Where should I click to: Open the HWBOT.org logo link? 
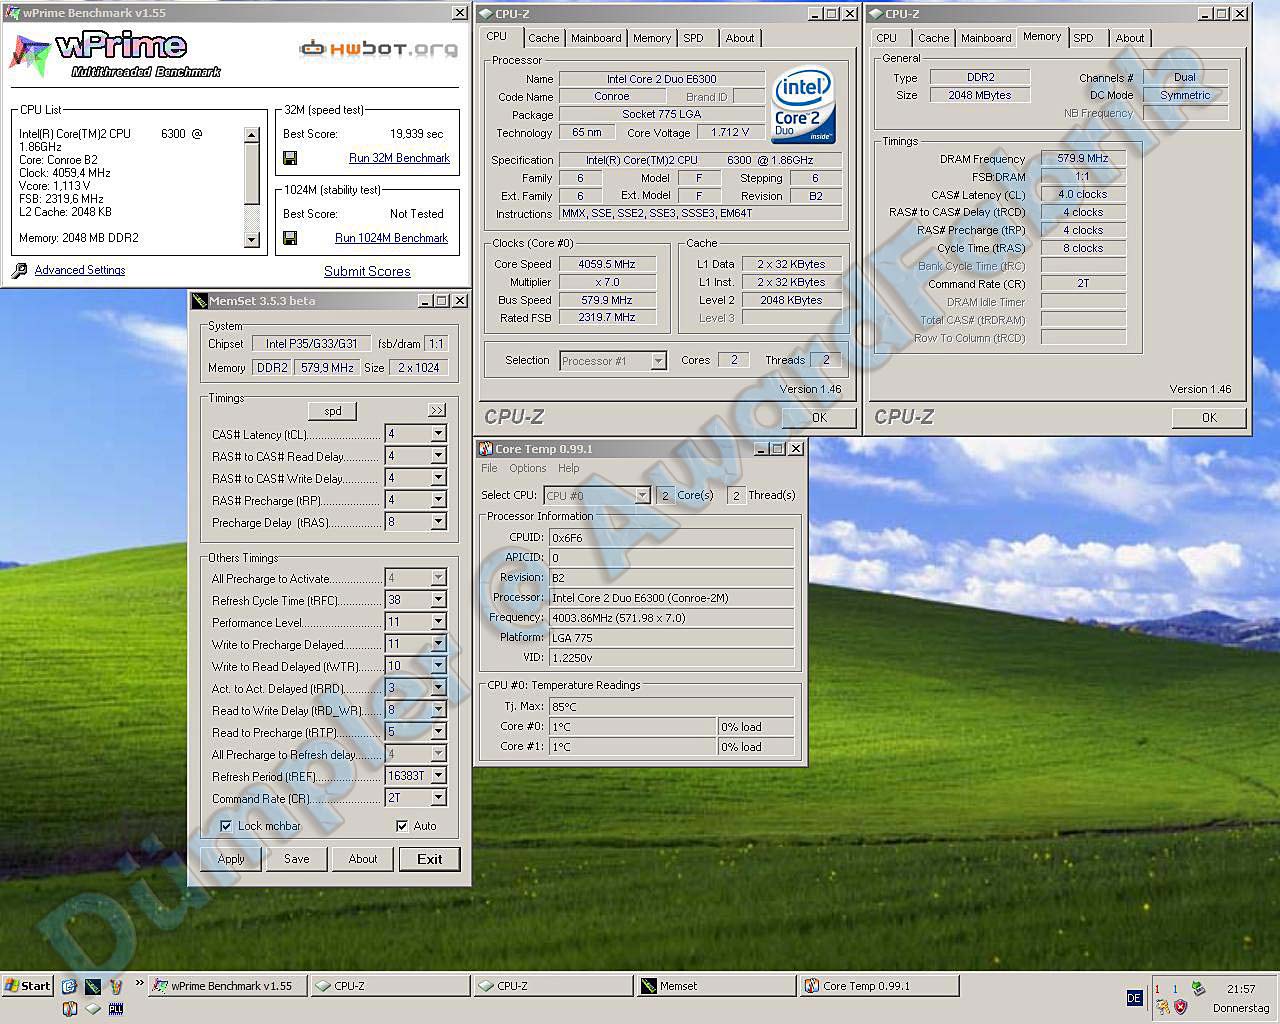378,48
